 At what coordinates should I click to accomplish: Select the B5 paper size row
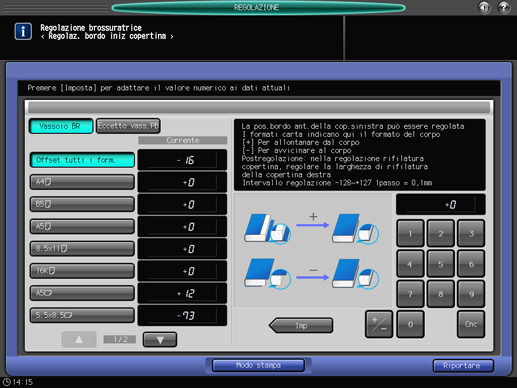pyautogui.click(x=82, y=204)
